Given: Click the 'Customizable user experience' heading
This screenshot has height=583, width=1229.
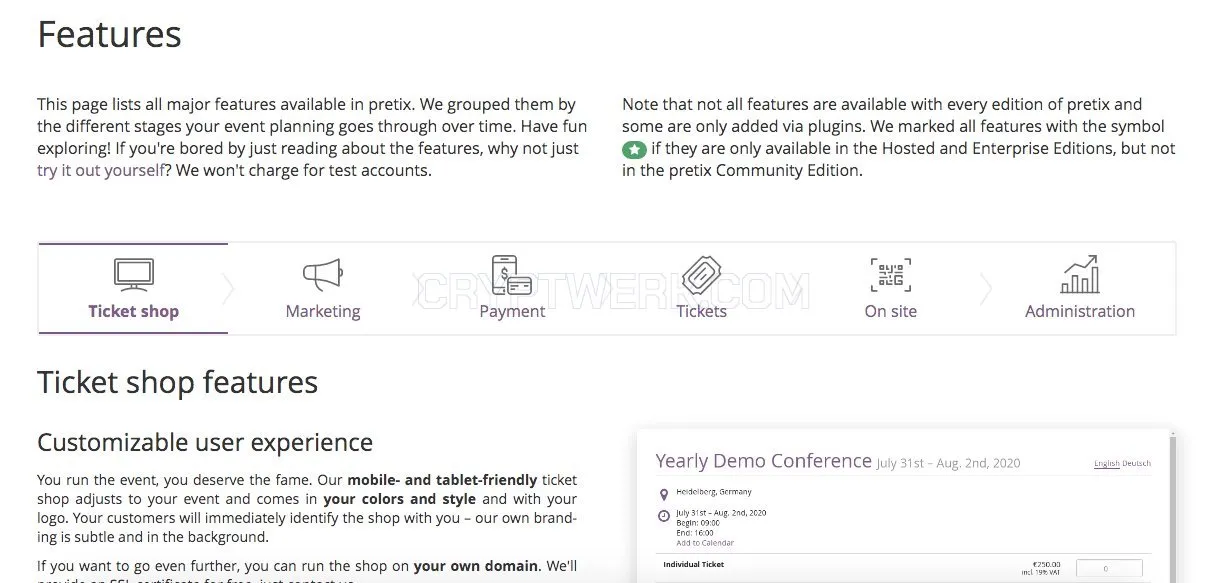Looking at the screenshot, I should [x=205, y=442].
